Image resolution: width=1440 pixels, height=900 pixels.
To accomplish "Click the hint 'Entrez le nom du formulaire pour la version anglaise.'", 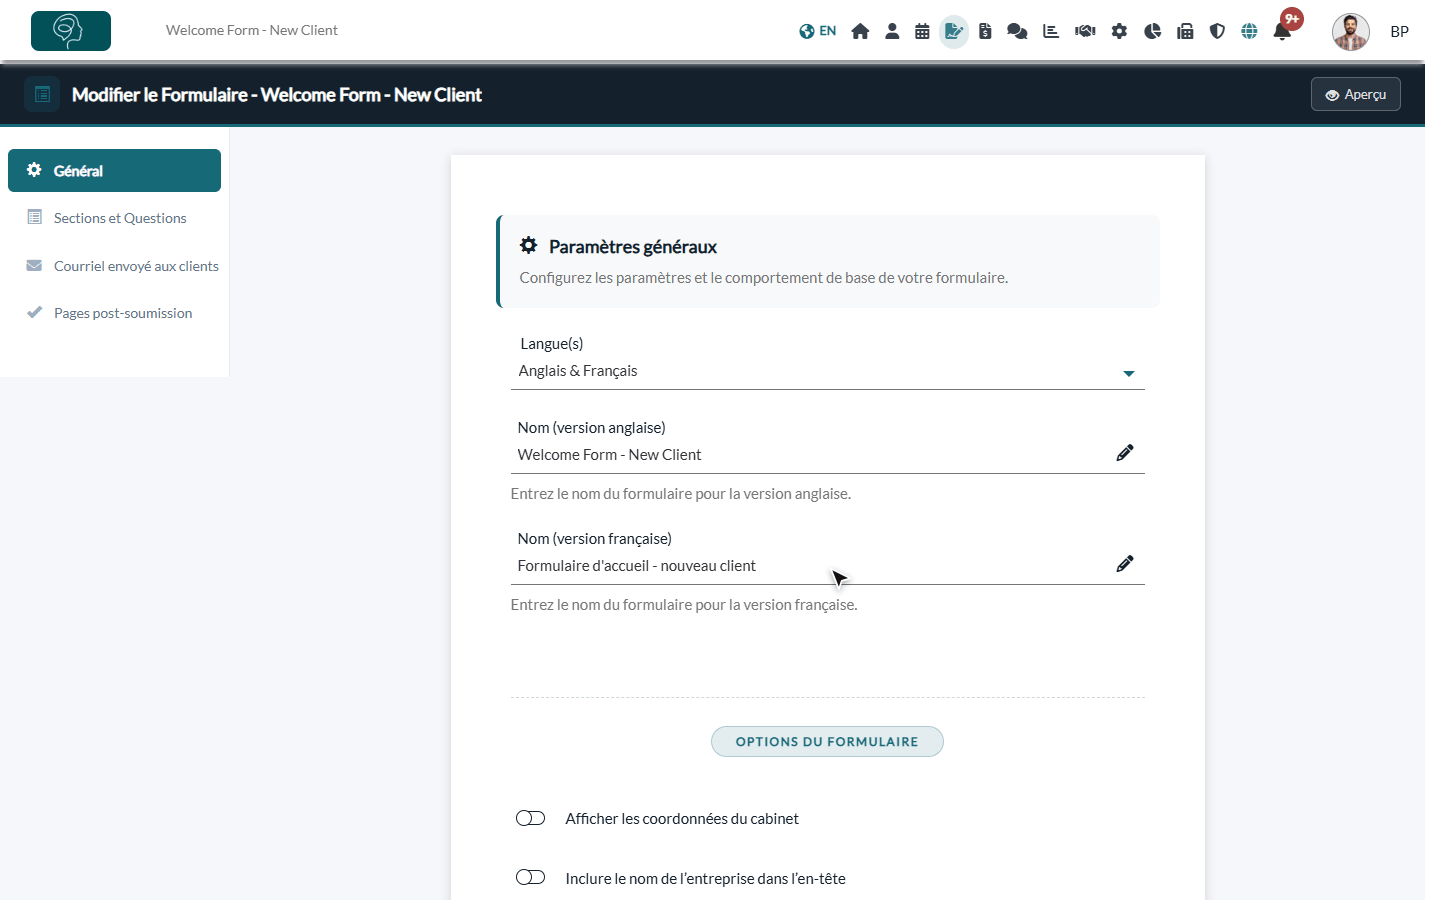I will [x=681, y=494].
